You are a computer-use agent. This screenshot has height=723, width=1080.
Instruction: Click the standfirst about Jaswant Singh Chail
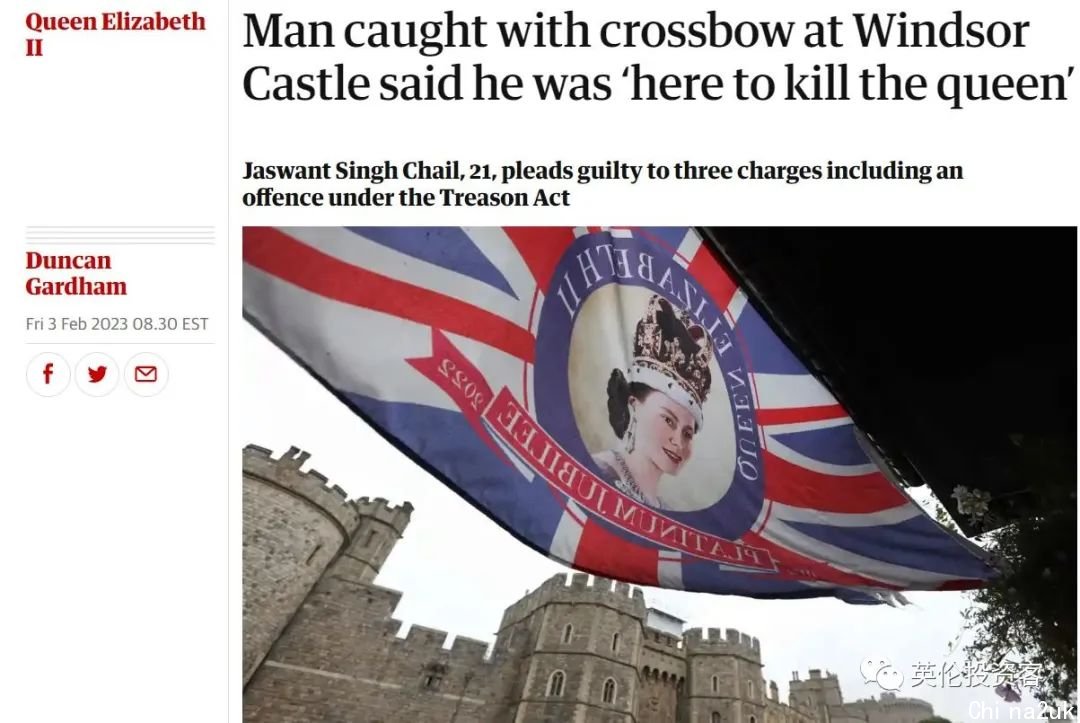pyautogui.click(x=602, y=184)
